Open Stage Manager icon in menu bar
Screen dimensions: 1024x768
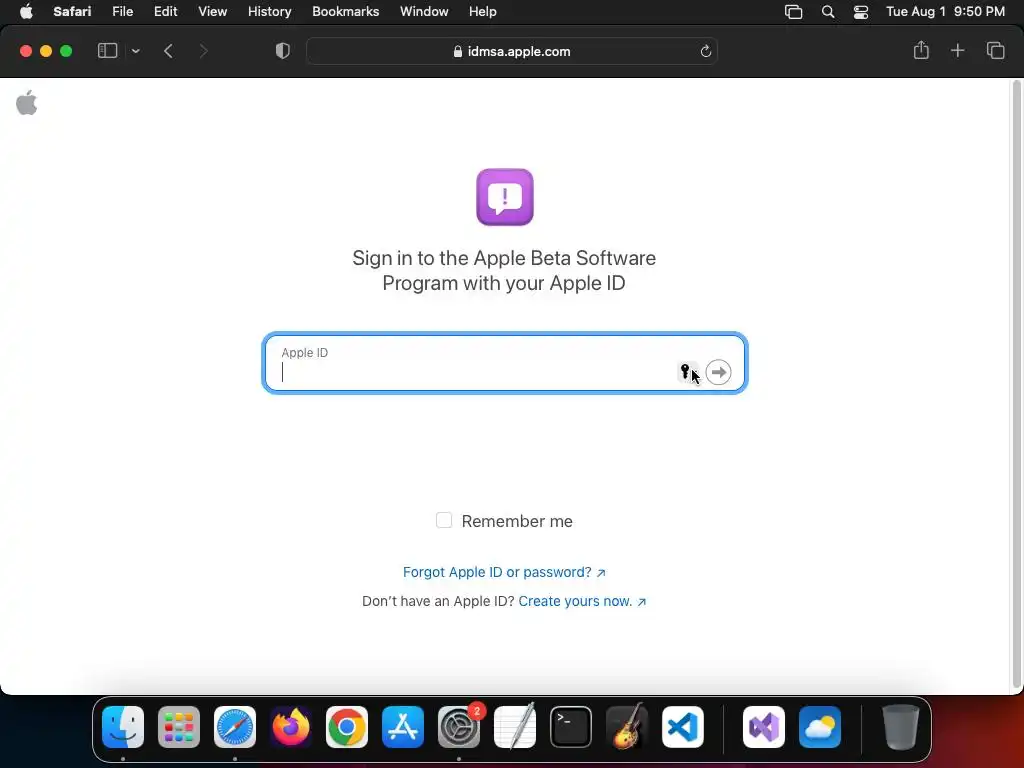pos(793,12)
